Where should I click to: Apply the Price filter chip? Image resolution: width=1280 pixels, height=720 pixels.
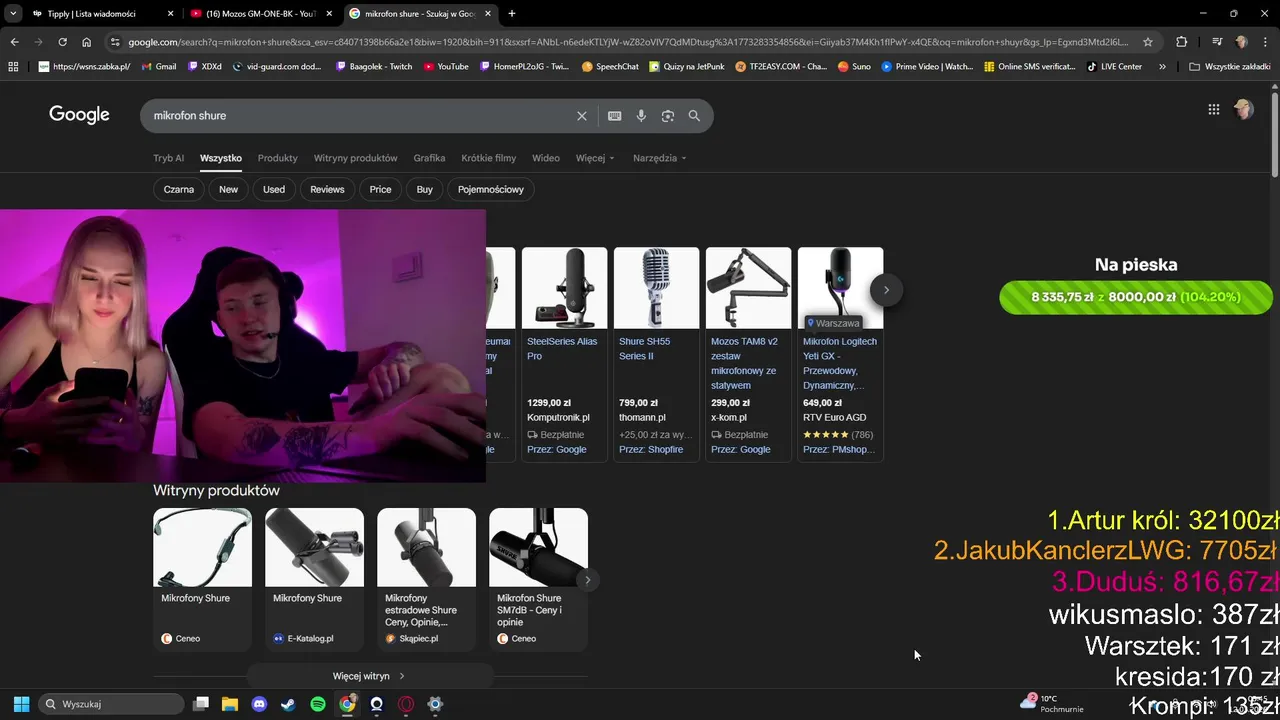point(380,189)
